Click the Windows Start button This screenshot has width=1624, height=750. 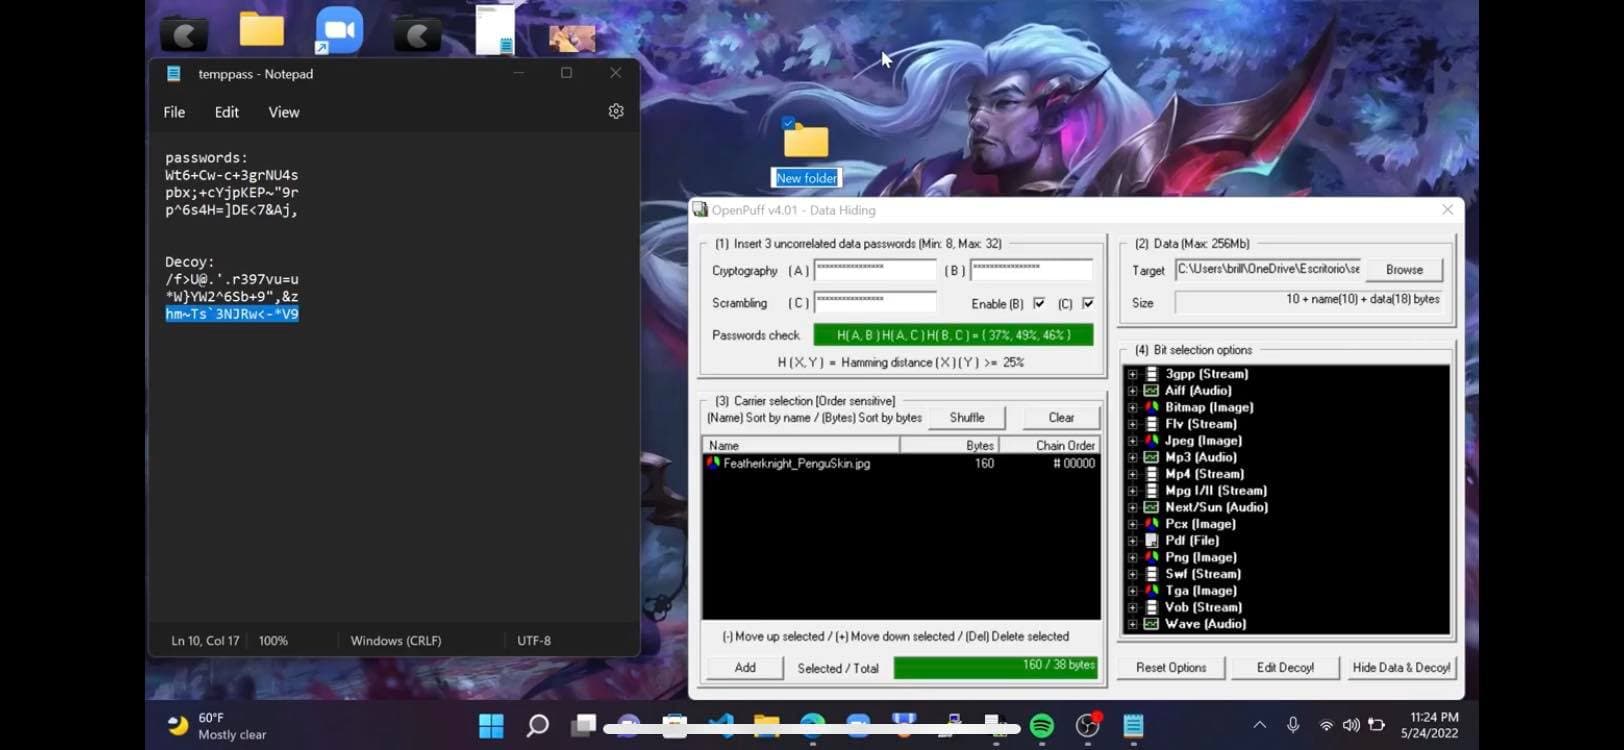tap(491, 725)
